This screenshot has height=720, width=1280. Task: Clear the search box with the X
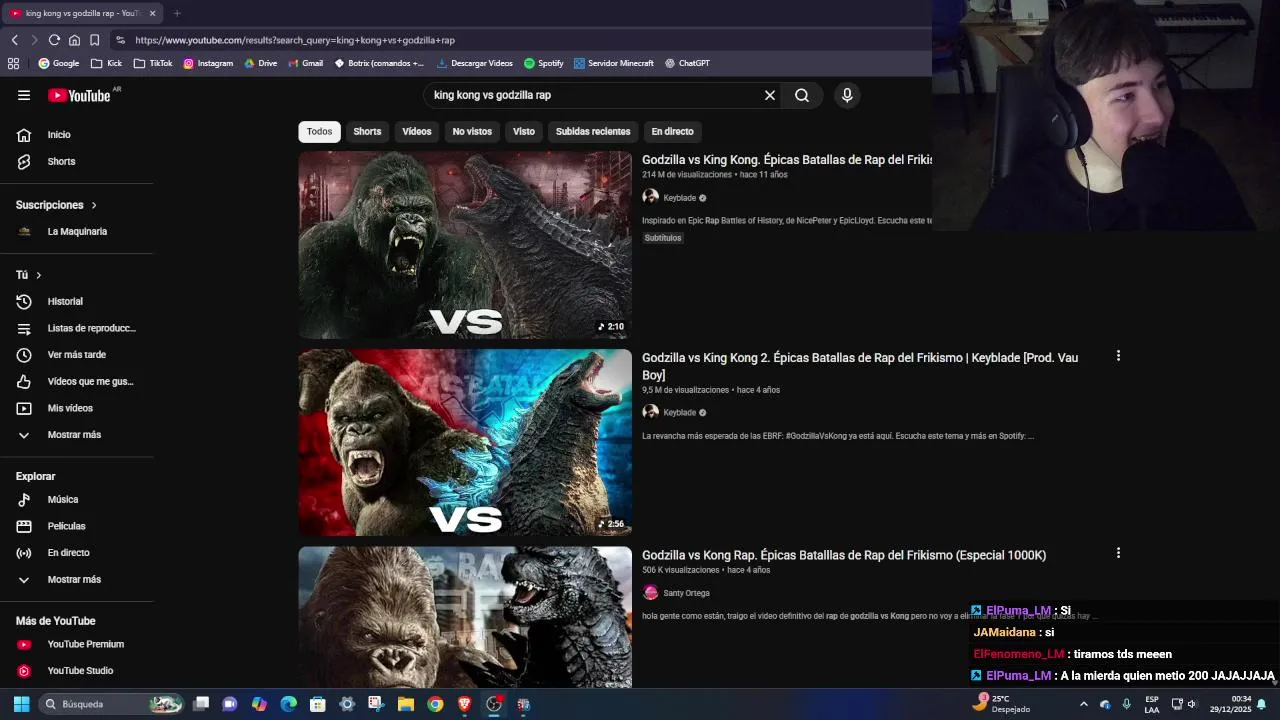(770, 95)
